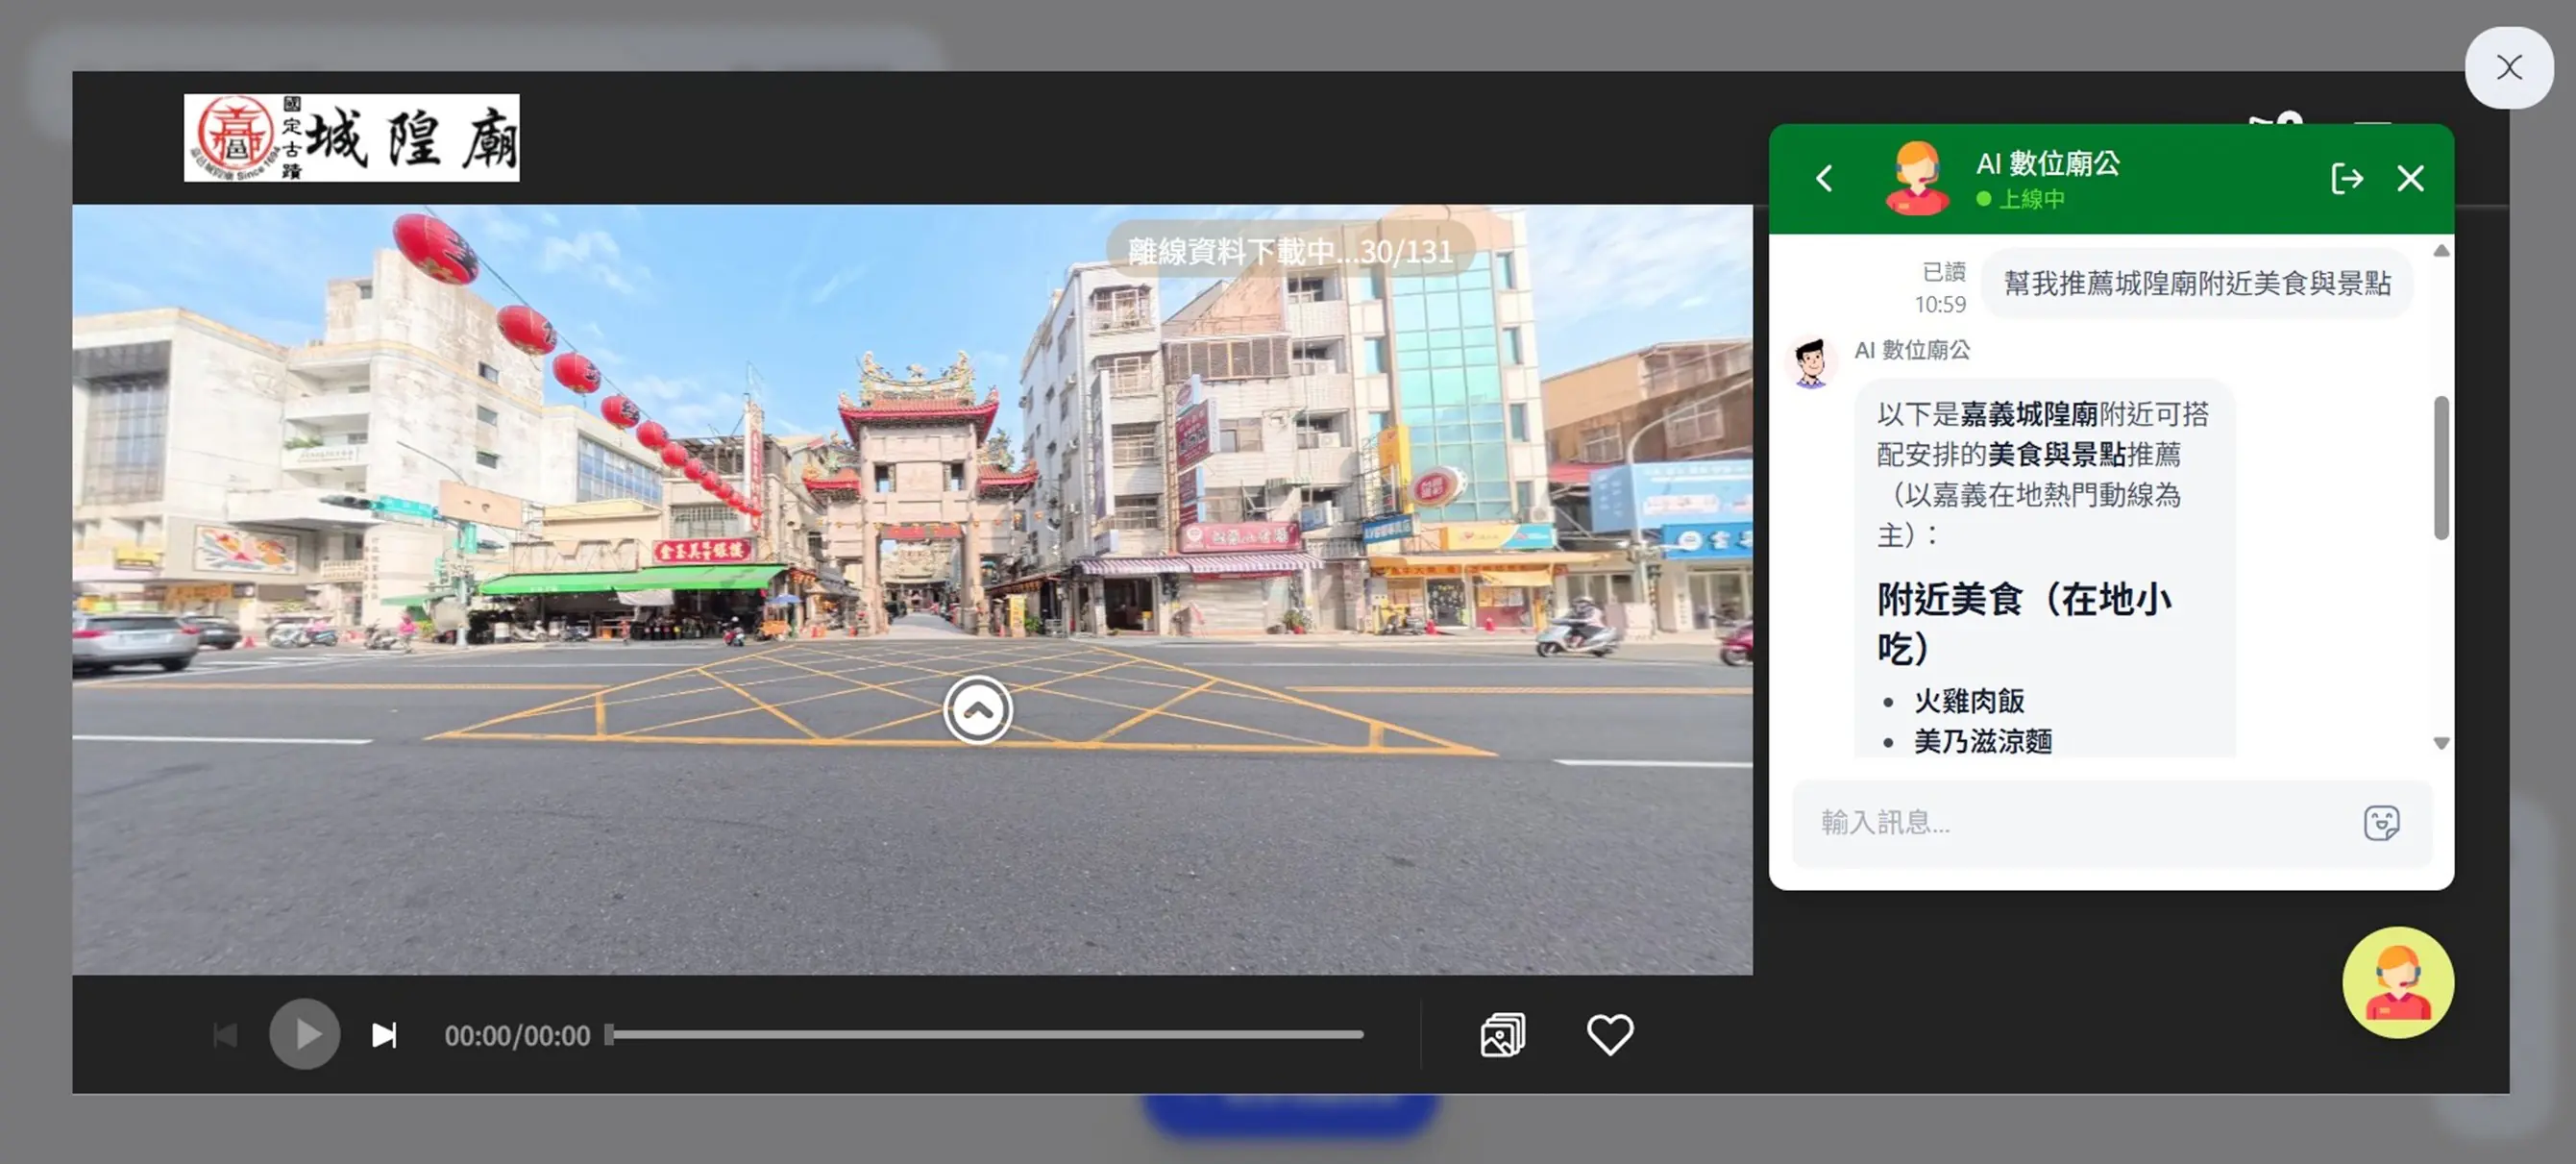Close the virtual tour modal window
This screenshot has width=2576, height=1164.
2508,68
